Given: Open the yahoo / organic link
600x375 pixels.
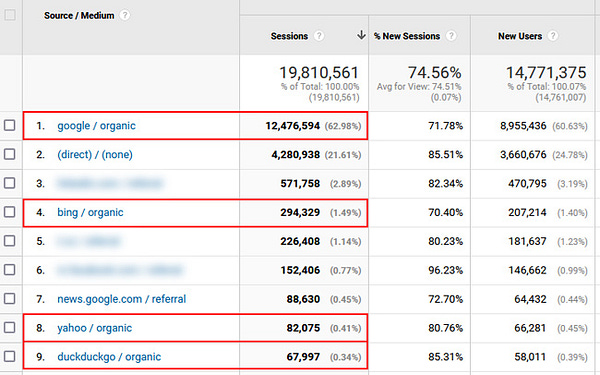Looking at the screenshot, I should tap(95, 328).
